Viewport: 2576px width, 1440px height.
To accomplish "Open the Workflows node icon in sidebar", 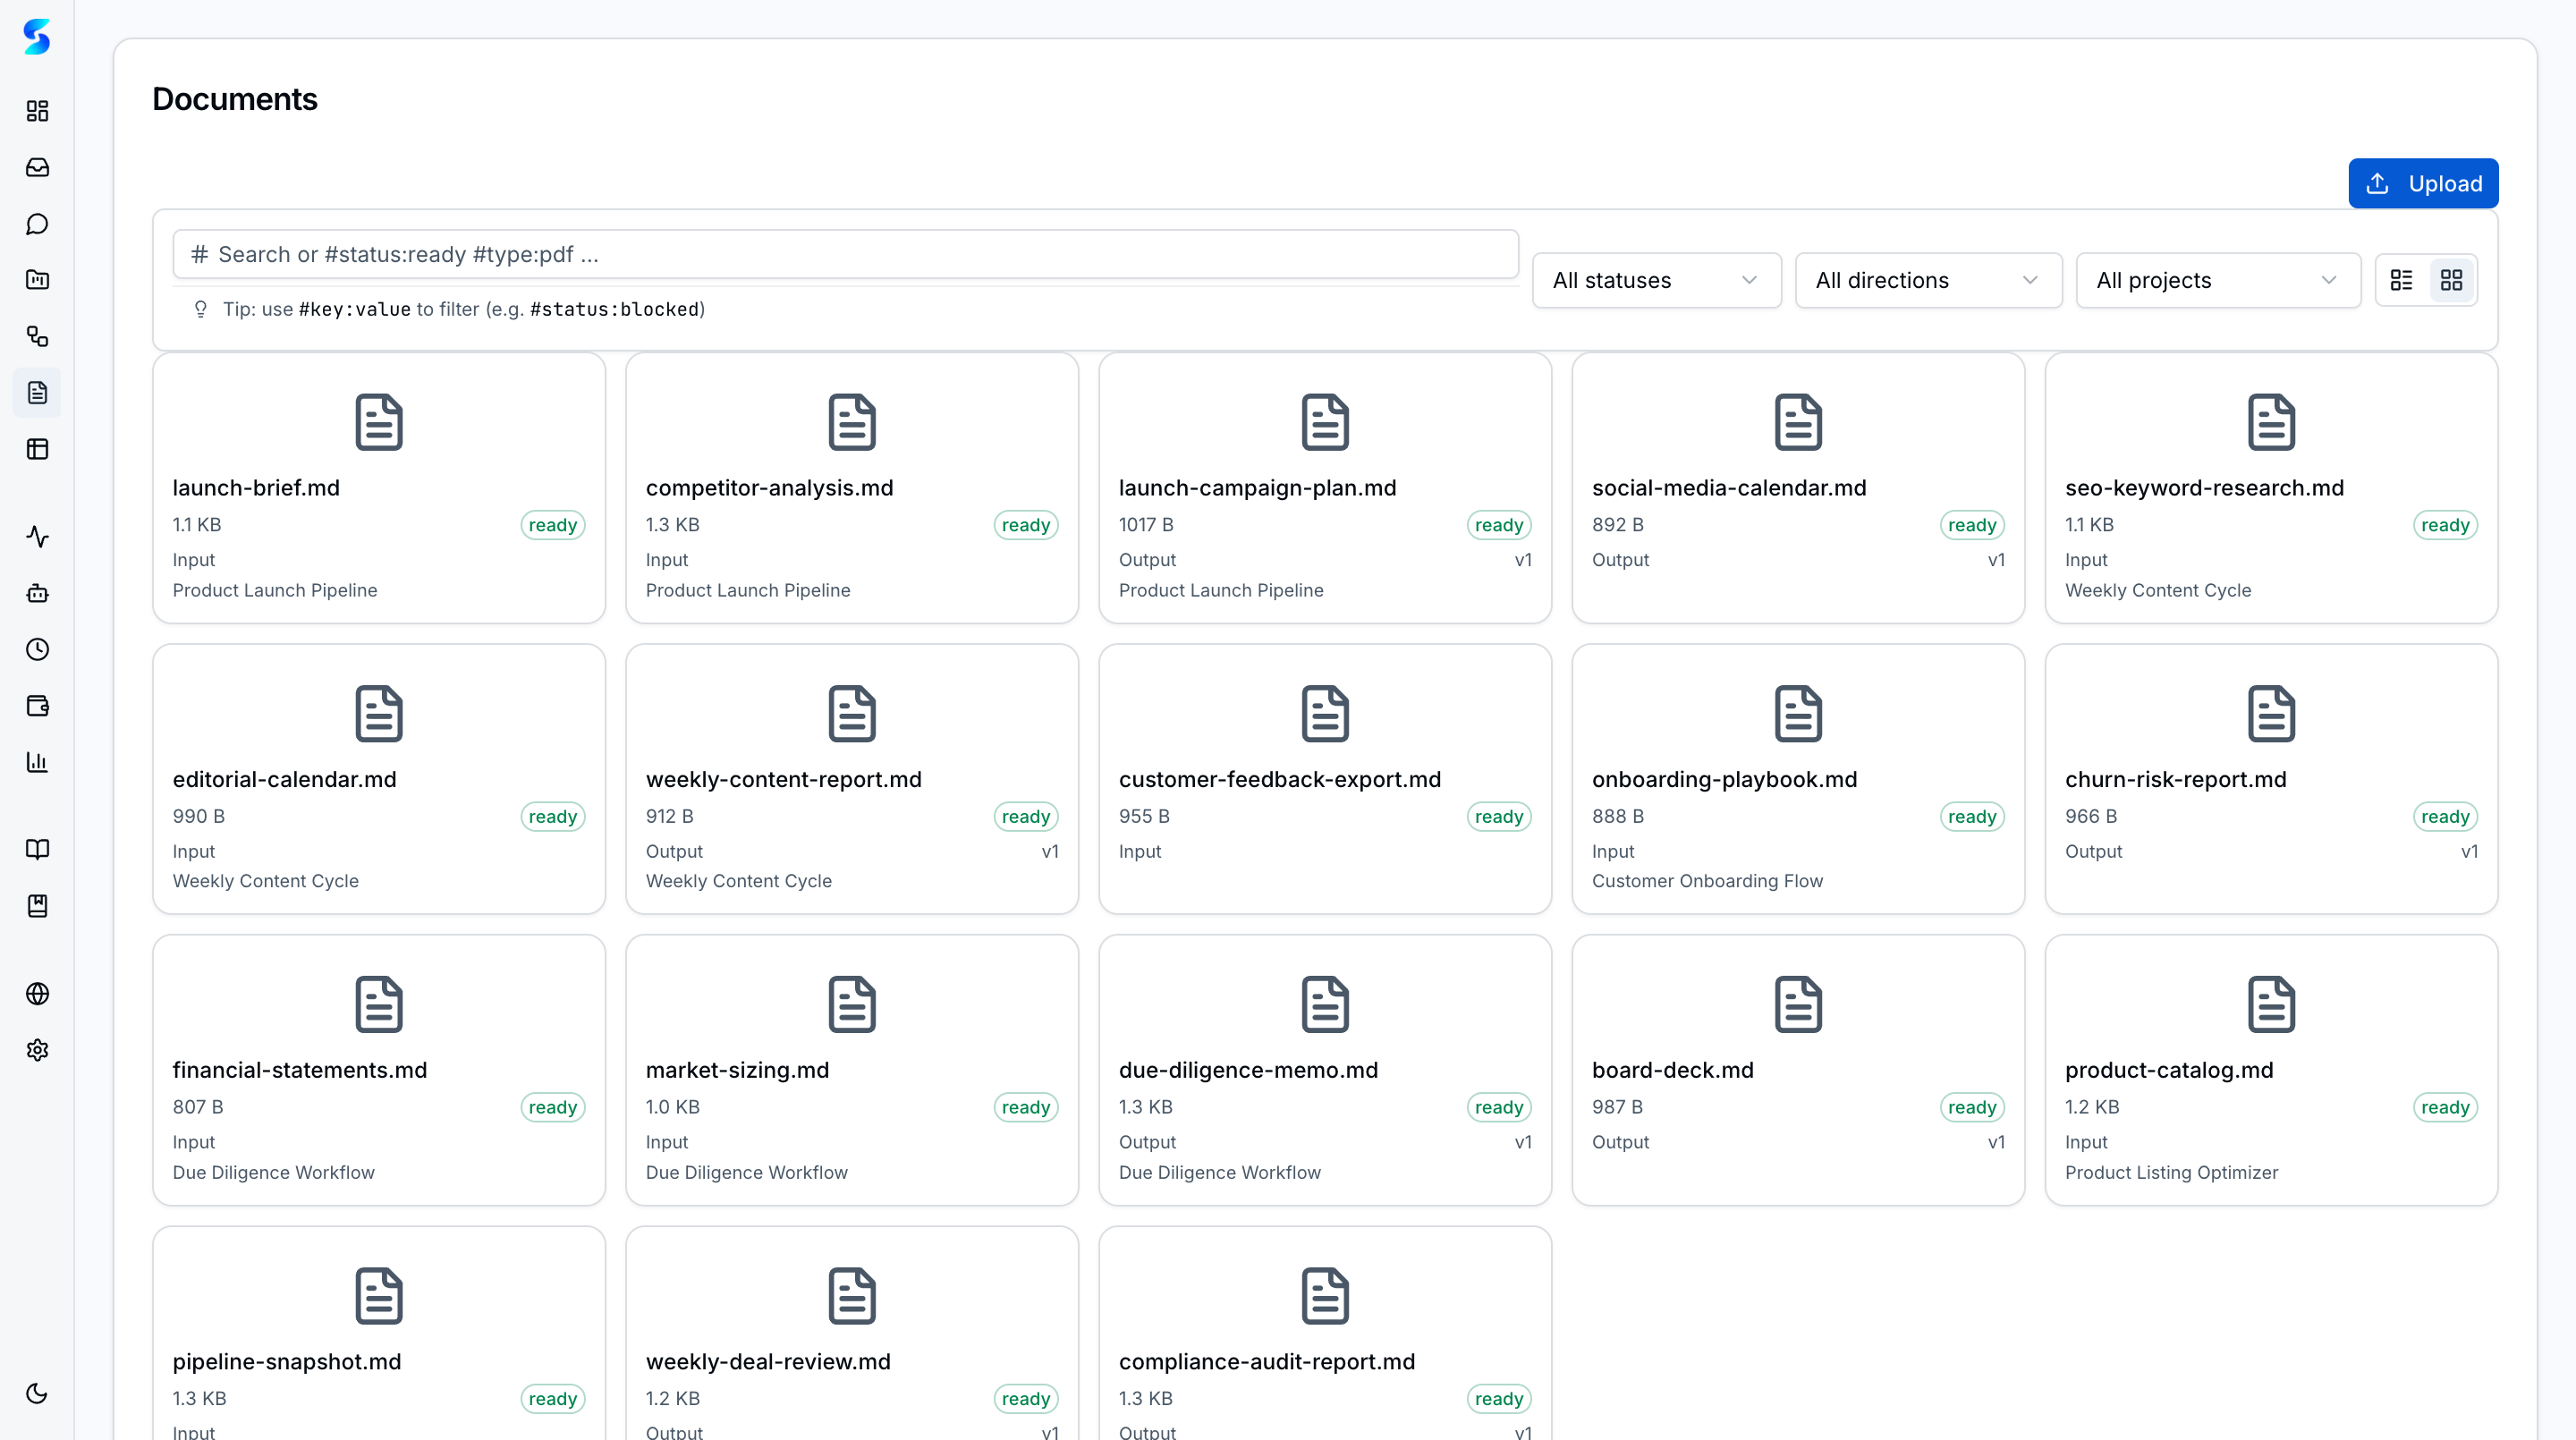I will coord(37,337).
